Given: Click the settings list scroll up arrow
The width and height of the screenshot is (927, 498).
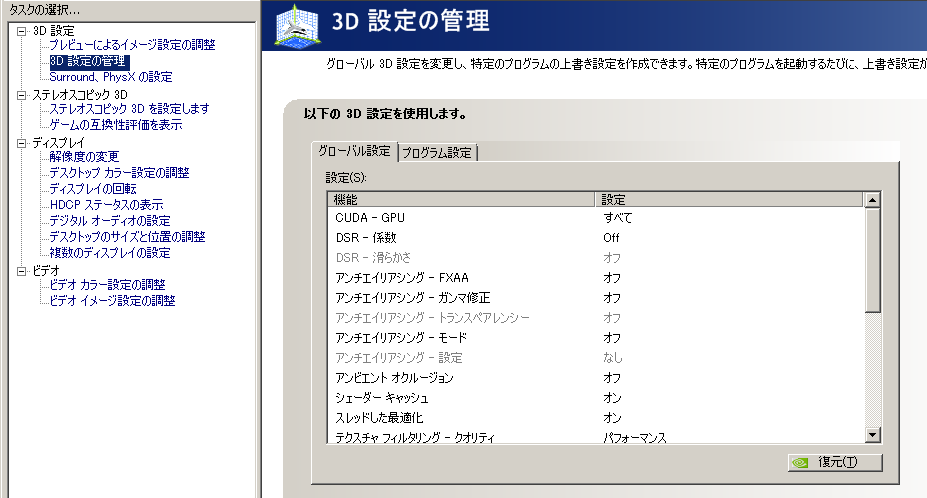Looking at the screenshot, I should (x=873, y=200).
